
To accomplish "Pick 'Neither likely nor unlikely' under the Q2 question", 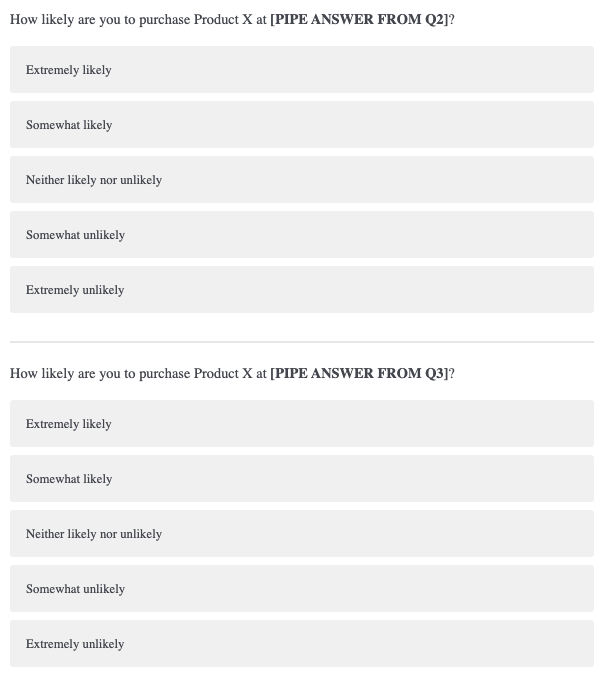I will pos(301,180).
